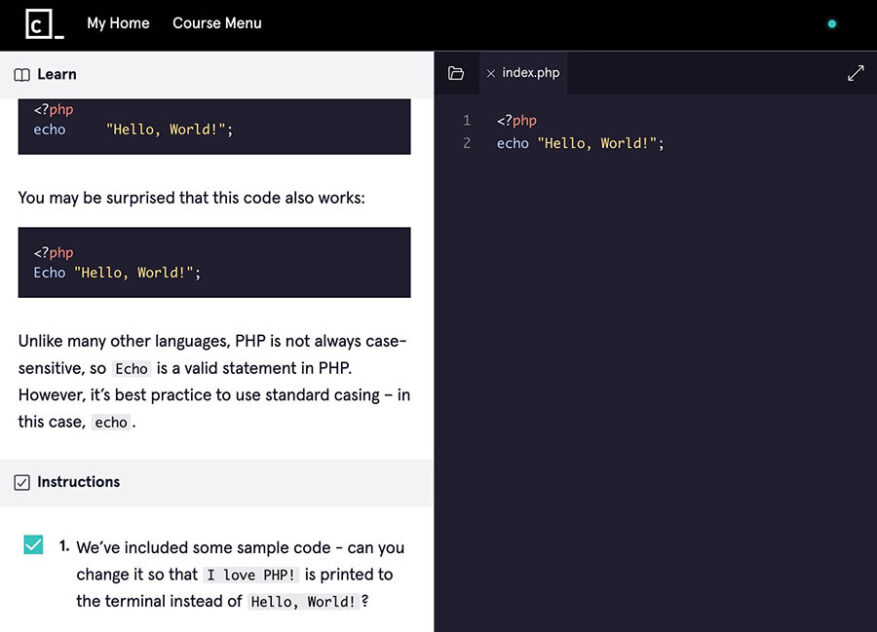This screenshot has height=632, width=877.
Task: Click the echo statement in the code editor
Action: [x=512, y=143]
